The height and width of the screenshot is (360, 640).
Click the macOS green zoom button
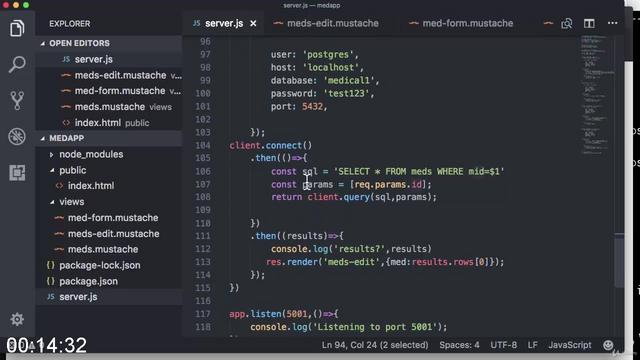(x=26, y=5)
